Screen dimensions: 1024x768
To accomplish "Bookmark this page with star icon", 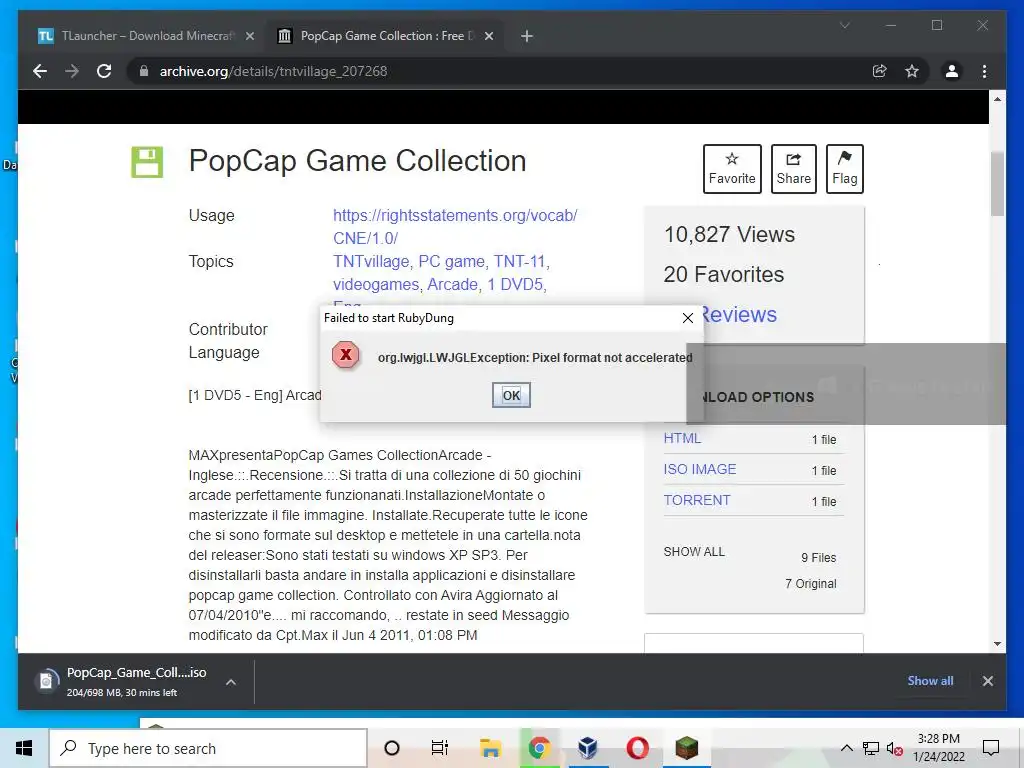I will click(912, 71).
